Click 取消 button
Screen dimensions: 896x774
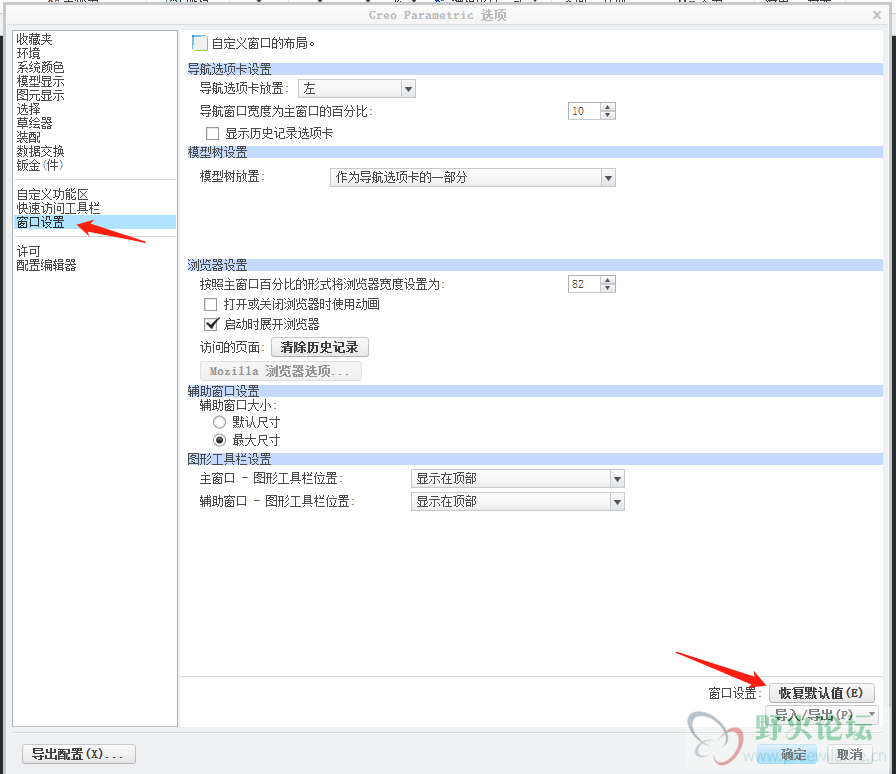(x=850, y=754)
